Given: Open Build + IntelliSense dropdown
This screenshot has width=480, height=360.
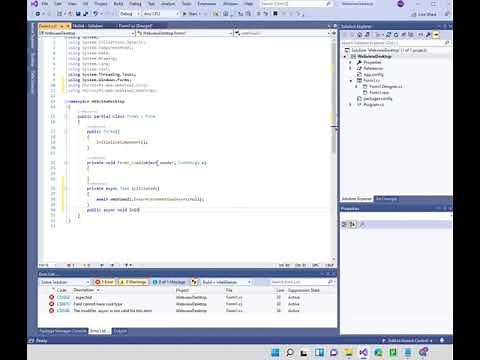Looking at the screenshot, I should pyautogui.click(x=226, y=282).
